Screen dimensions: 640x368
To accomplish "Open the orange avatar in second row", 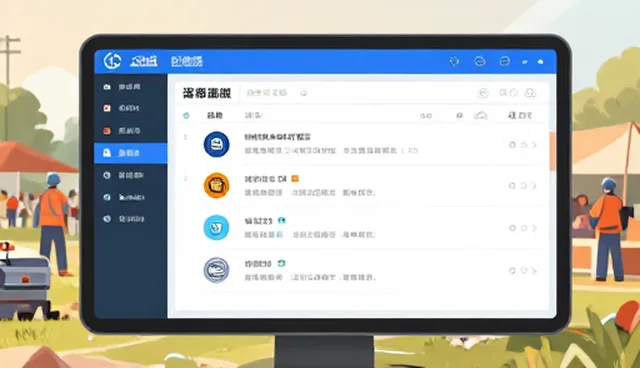I will pyautogui.click(x=216, y=186).
